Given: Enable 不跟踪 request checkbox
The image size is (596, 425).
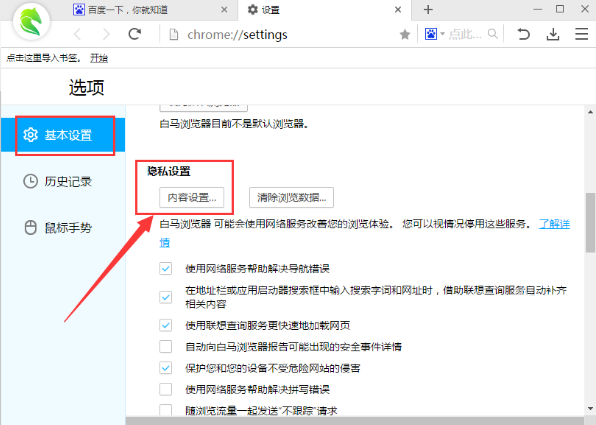Looking at the screenshot, I should tap(165, 410).
